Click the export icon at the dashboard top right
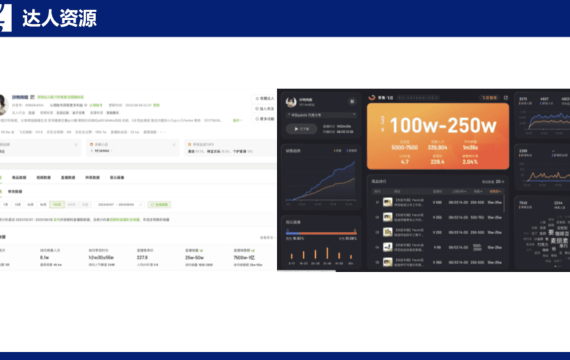This screenshot has width=570, height=360. pyautogui.click(x=506, y=98)
